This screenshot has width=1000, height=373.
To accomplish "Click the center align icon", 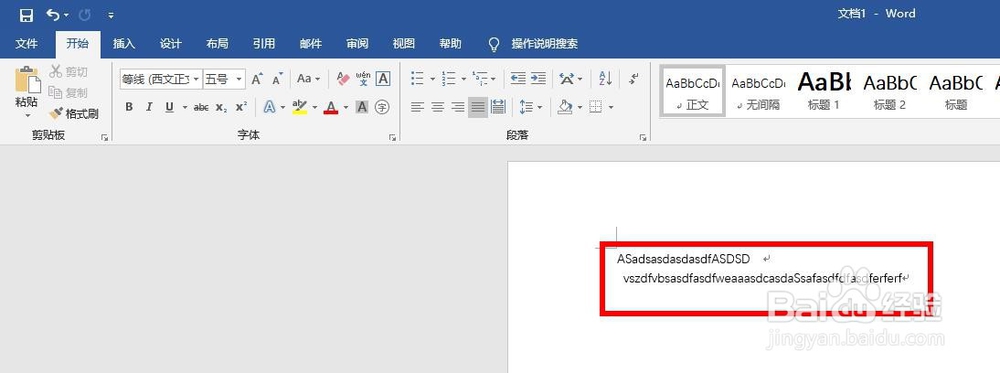I will (438, 107).
